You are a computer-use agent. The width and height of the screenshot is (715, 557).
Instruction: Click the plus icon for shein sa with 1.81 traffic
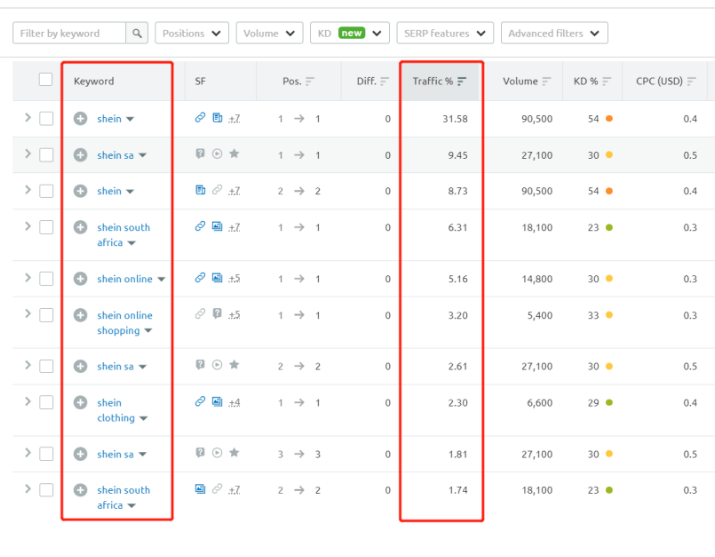coord(80,454)
